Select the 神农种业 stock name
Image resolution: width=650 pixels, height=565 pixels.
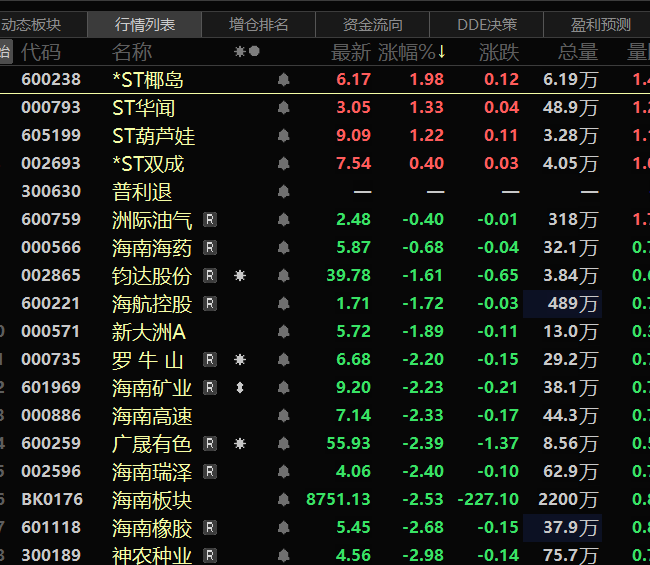tap(152, 555)
